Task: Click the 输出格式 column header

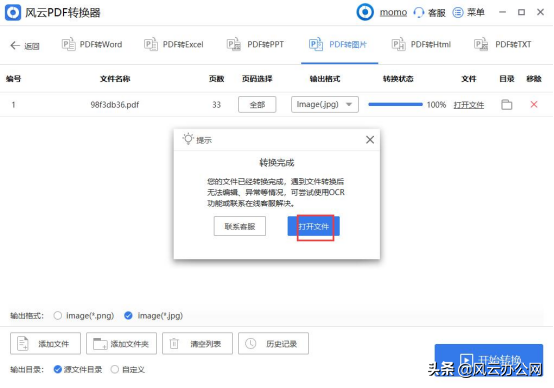Action: coord(325,79)
